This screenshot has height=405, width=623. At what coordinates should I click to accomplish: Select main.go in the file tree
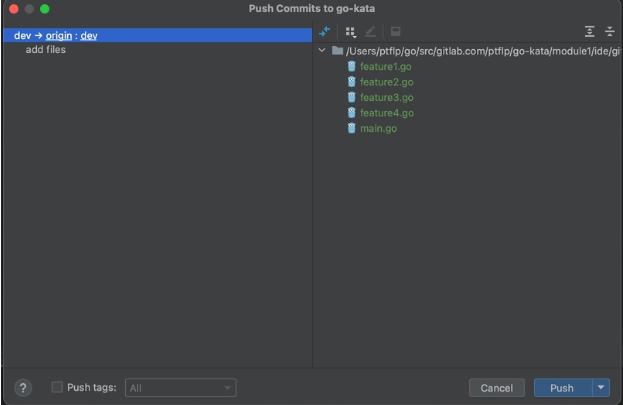(x=378, y=129)
